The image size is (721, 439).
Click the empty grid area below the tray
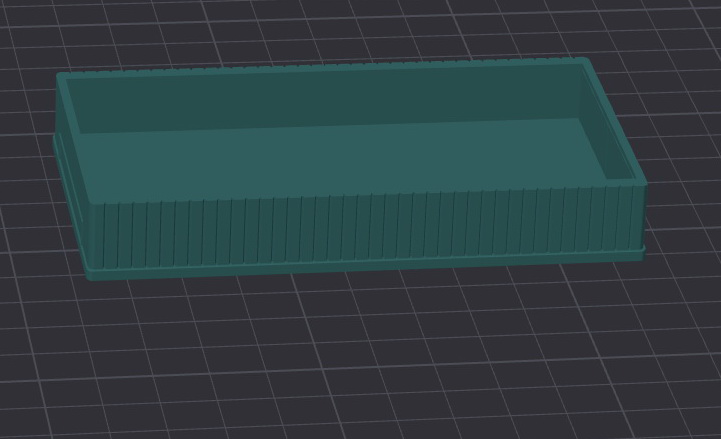[360, 360]
